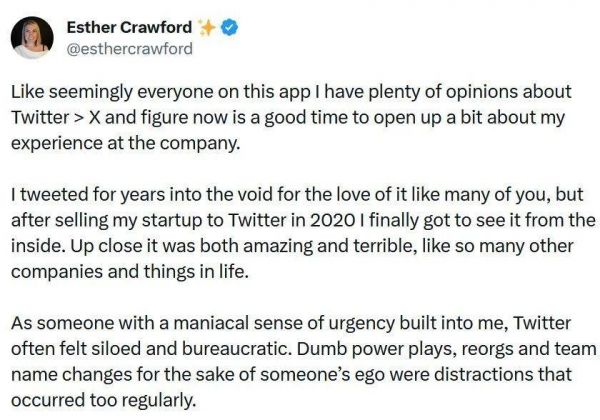Viewport: 600px width, 420px height.
Task: Click the paragraph starting 'I tweeted for years'
Action: (x=300, y=232)
